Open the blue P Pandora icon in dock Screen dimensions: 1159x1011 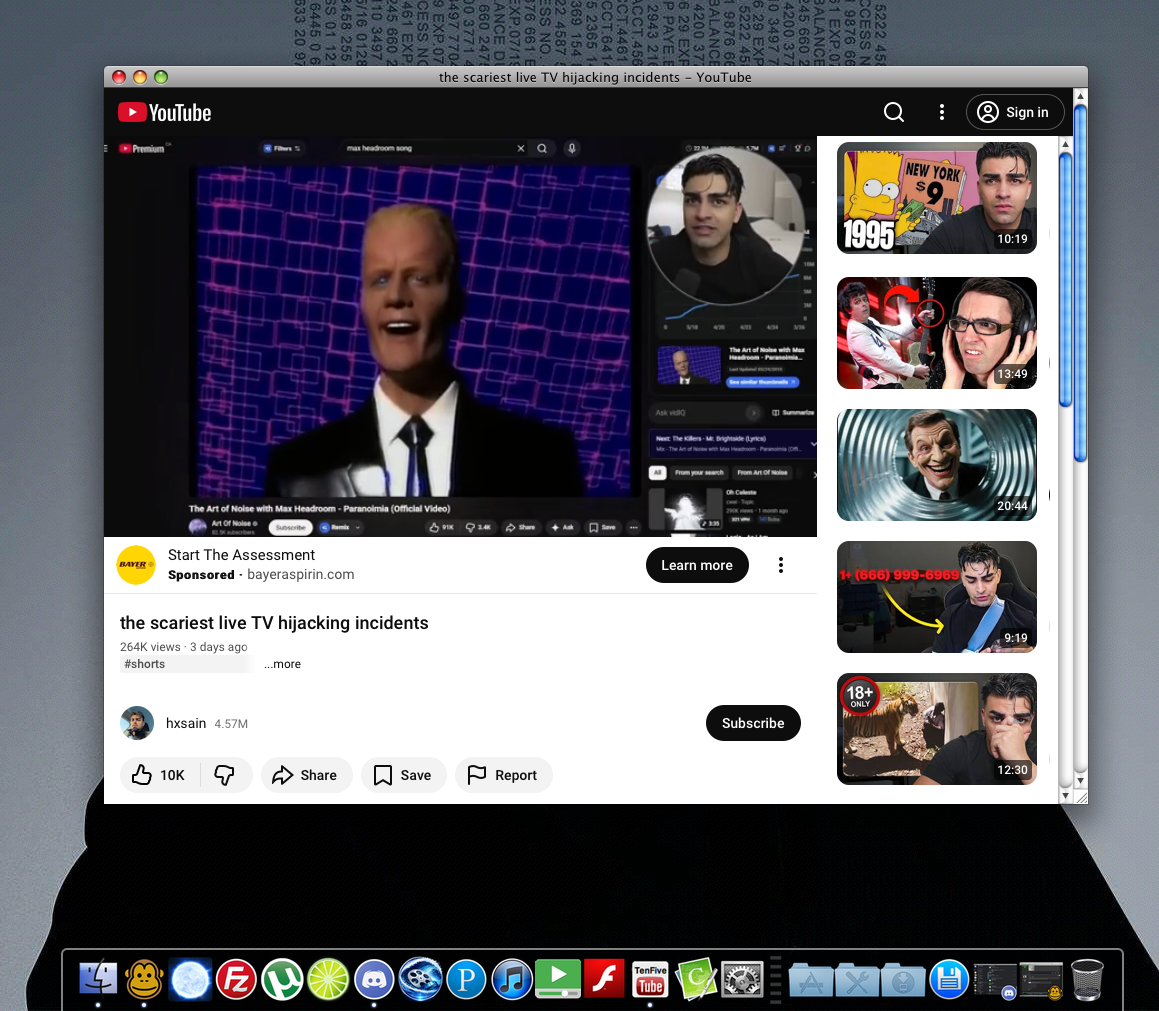pyautogui.click(x=466, y=978)
